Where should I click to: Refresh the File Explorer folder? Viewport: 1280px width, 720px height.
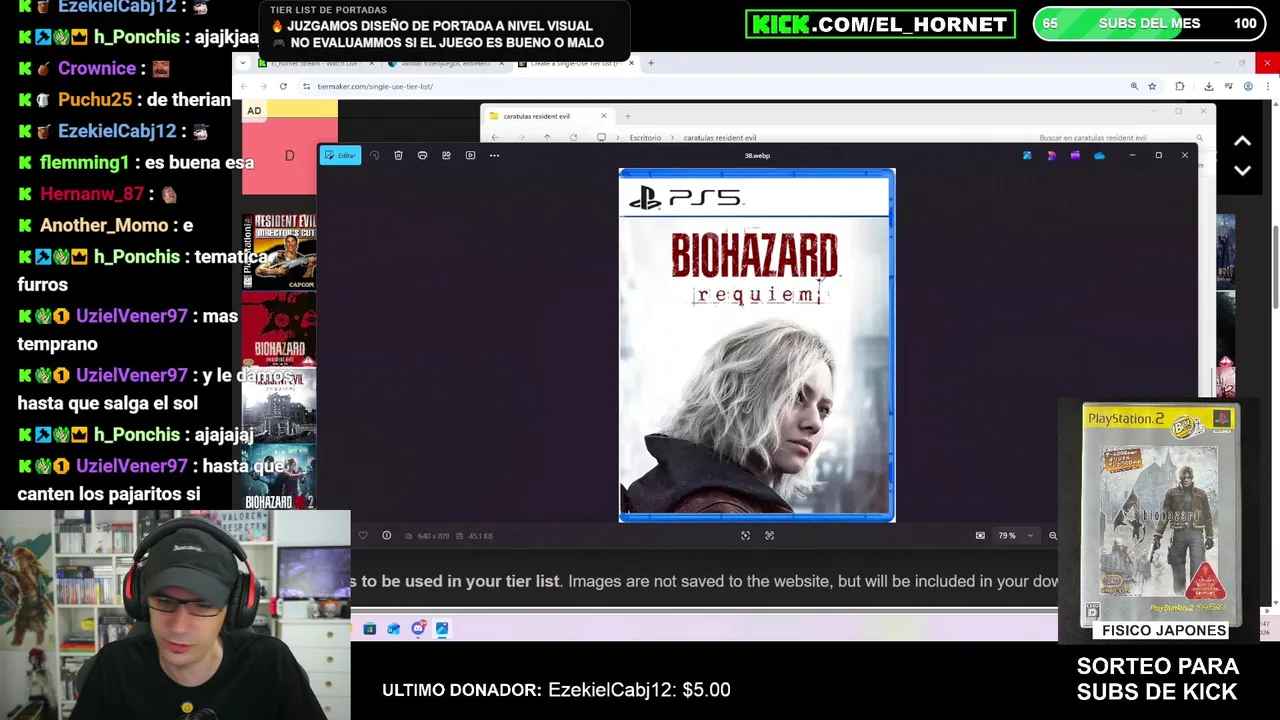click(x=573, y=137)
